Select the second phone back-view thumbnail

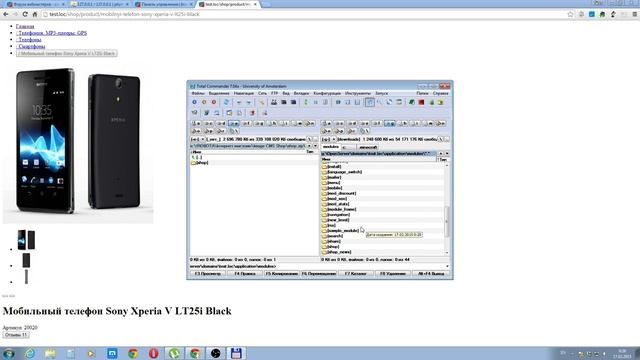point(26,260)
